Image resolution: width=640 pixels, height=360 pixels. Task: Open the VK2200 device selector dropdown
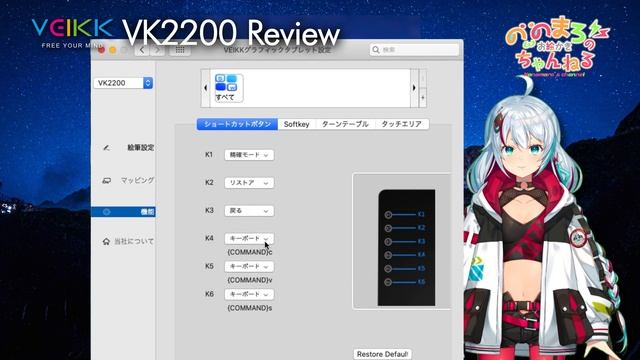(123, 83)
